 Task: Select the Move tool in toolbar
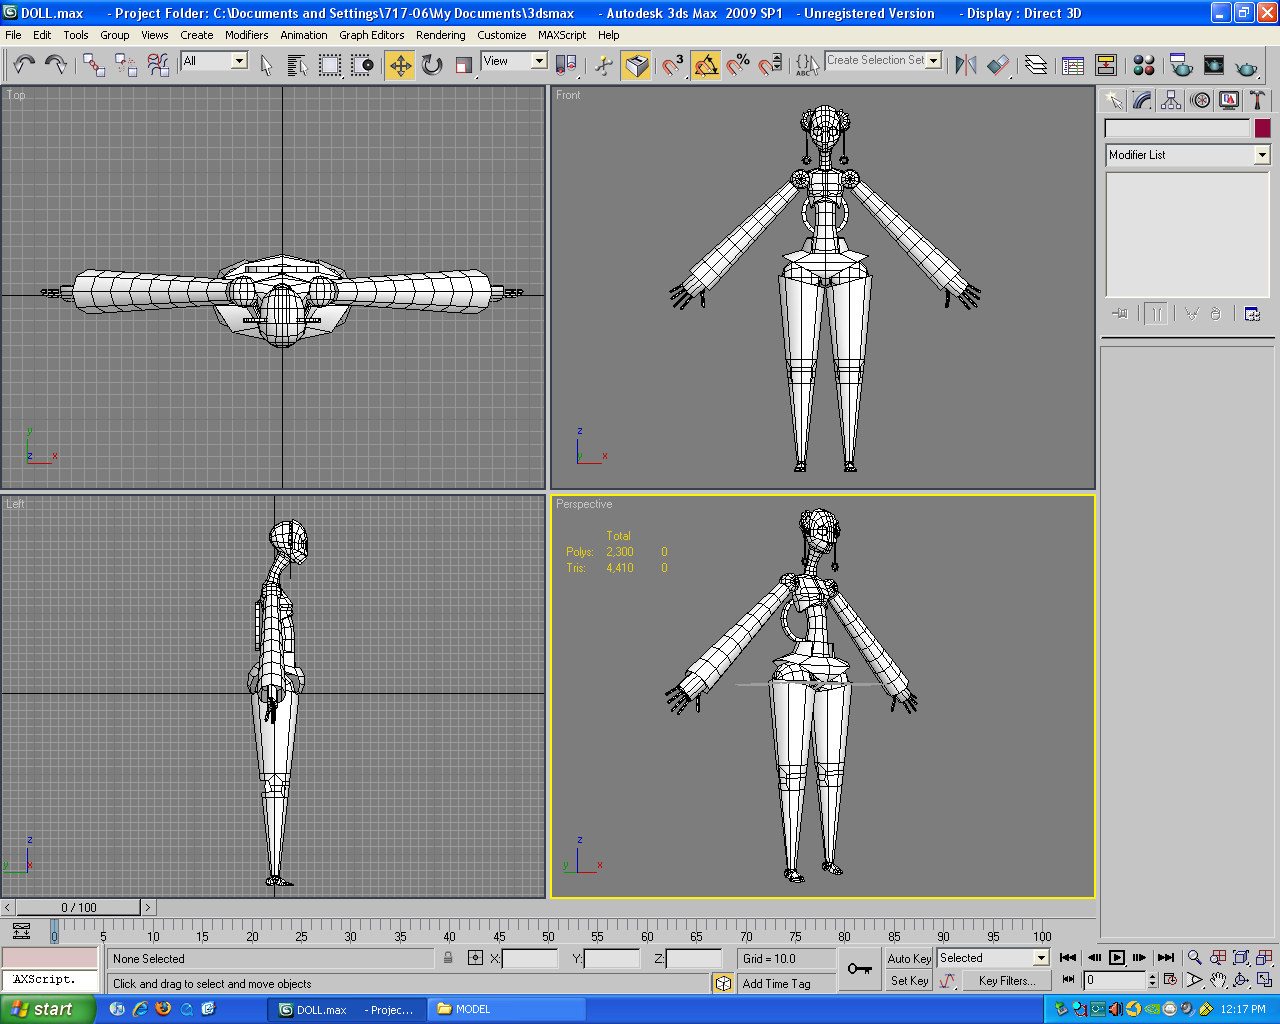[400, 65]
